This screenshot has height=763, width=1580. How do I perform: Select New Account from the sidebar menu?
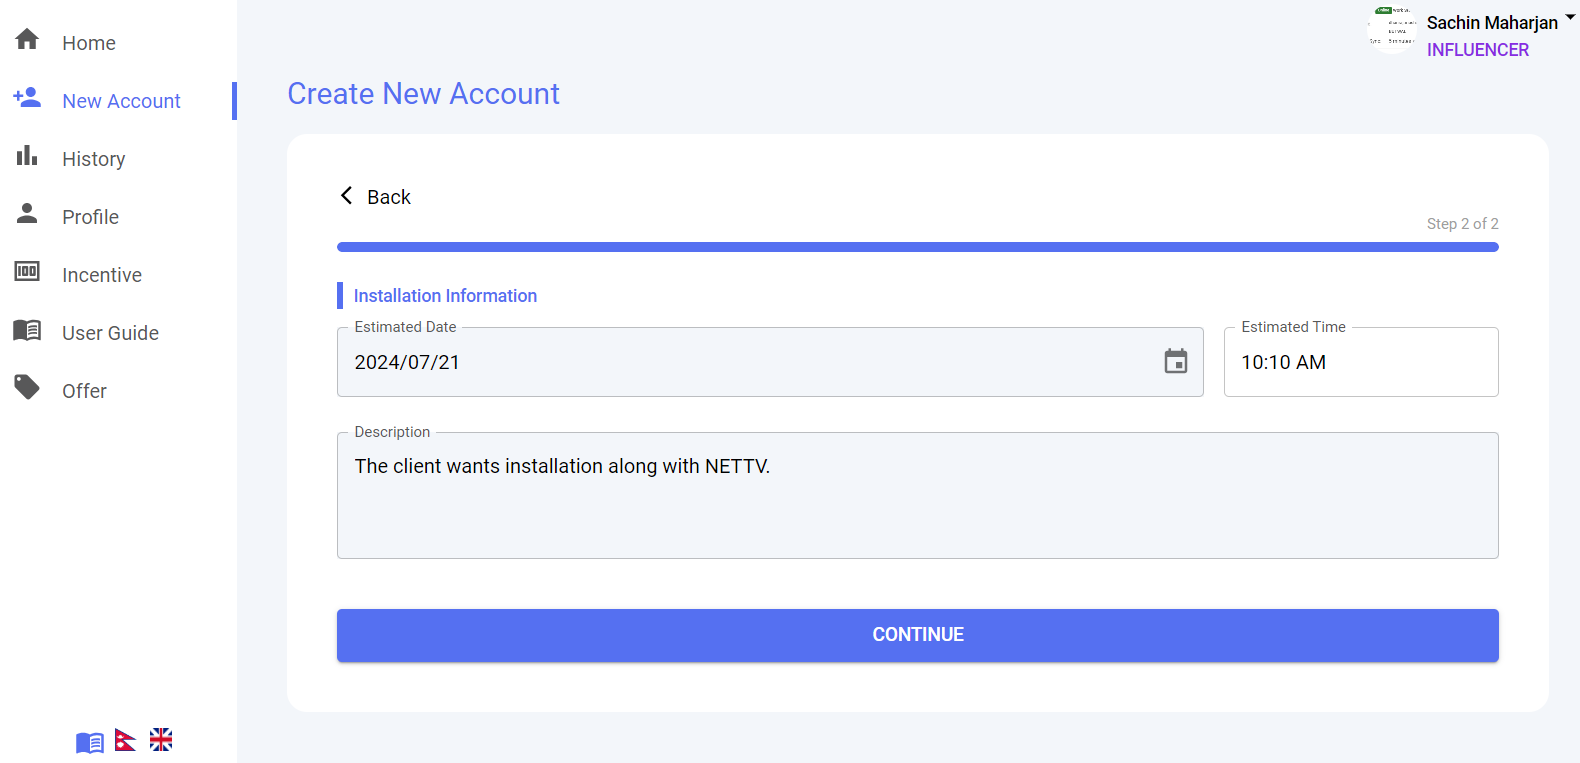pyautogui.click(x=121, y=100)
